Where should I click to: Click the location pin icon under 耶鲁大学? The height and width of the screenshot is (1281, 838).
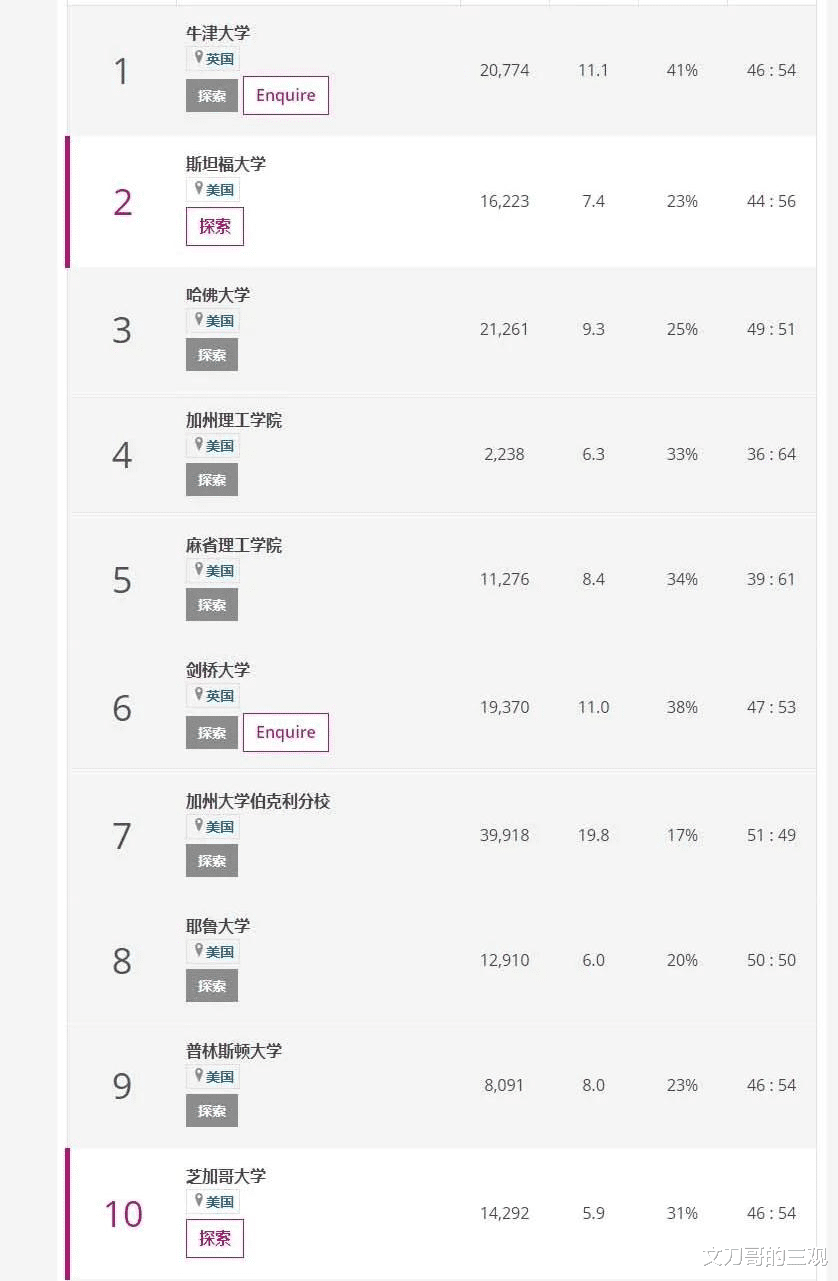click(199, 951)
